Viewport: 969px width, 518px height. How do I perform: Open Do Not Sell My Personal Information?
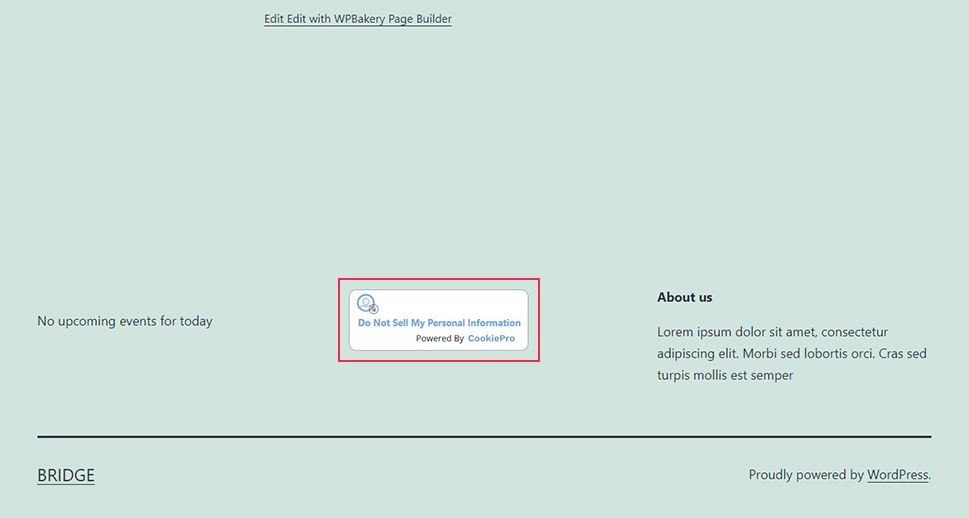439,323
